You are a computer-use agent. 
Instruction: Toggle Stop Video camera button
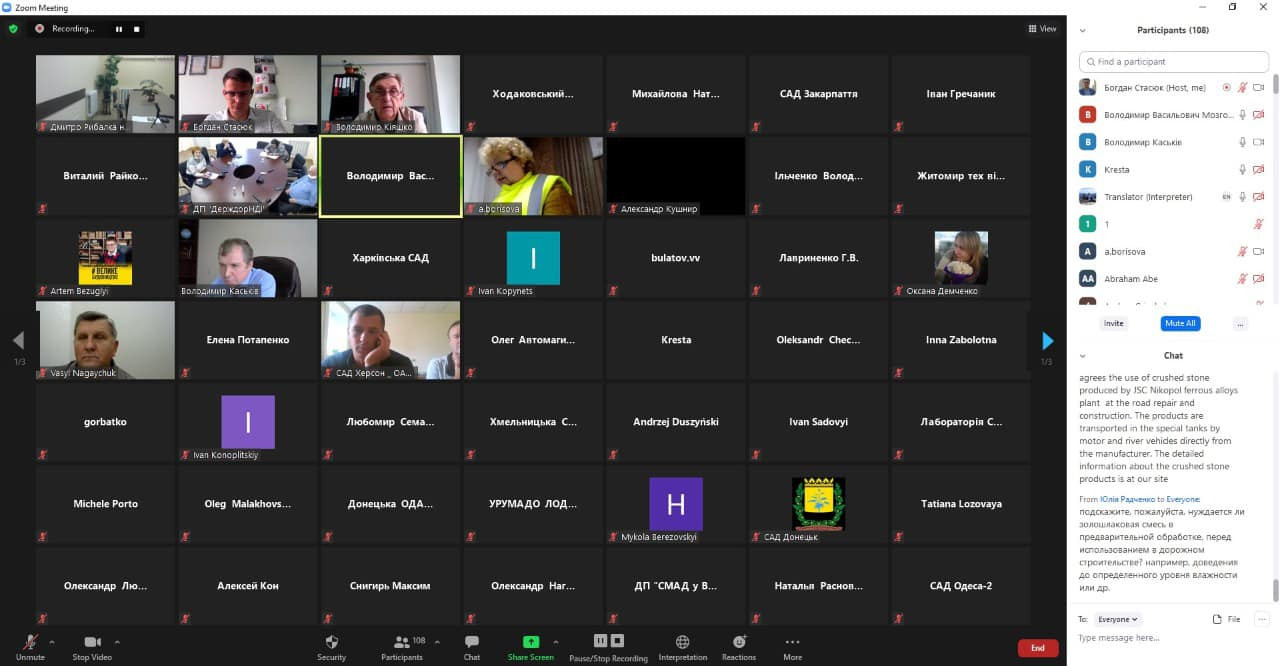pos(93,642)
